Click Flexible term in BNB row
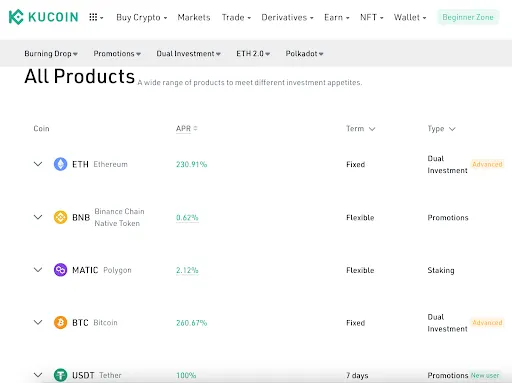 coord(360,218)
